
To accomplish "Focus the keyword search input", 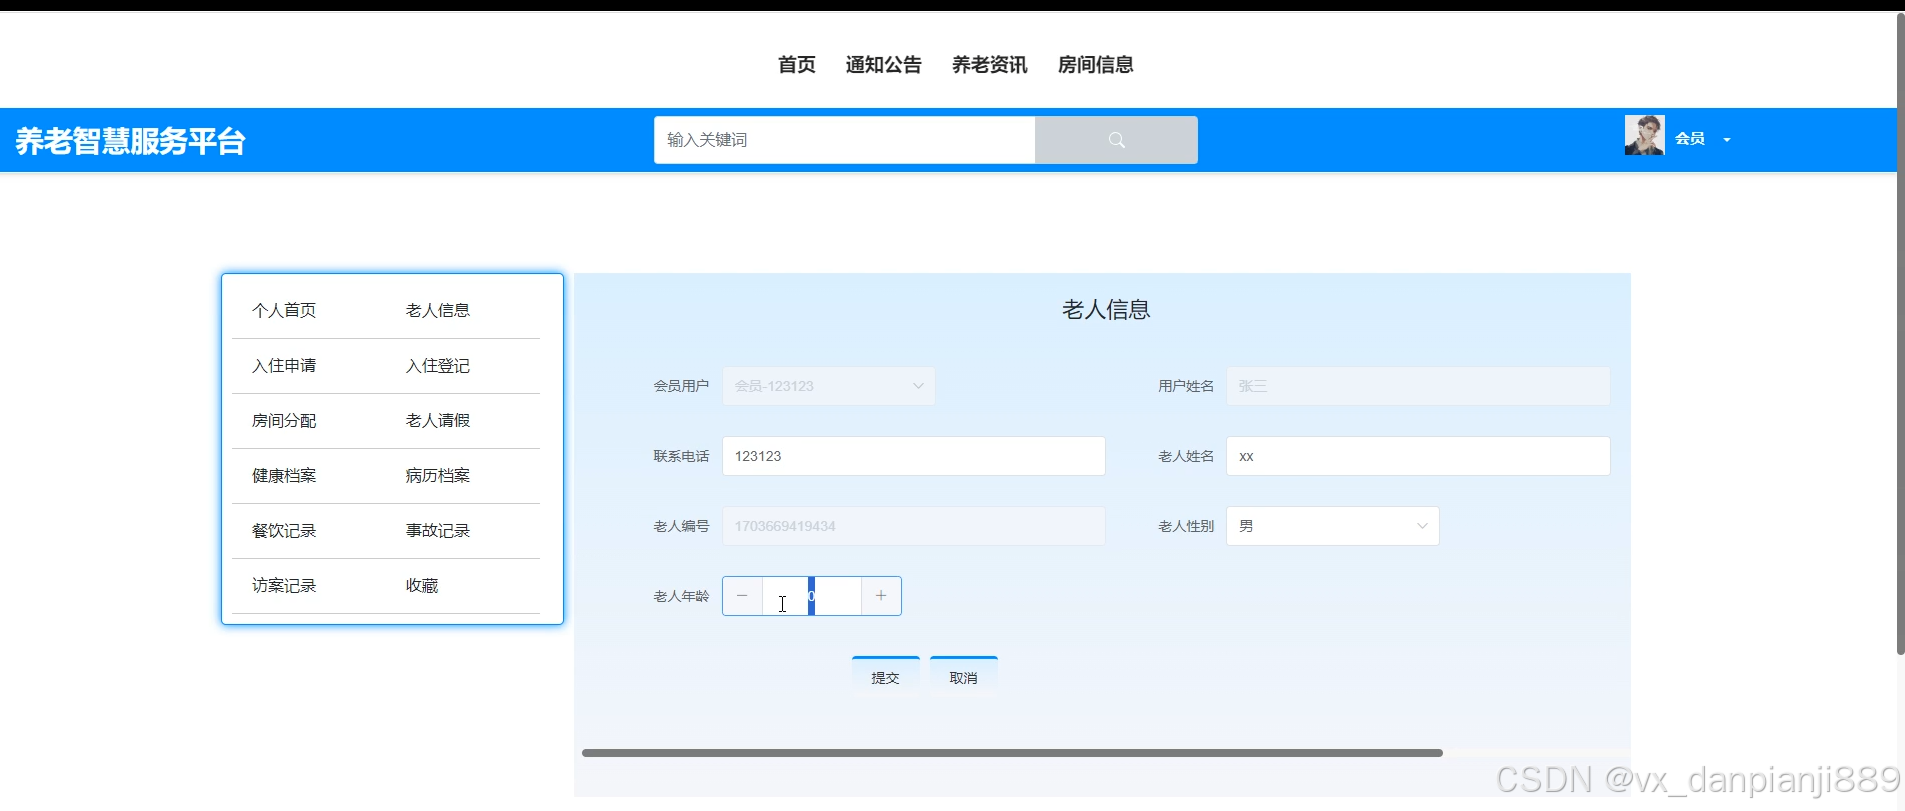I will pyautogui.click(x=844, y=140).
